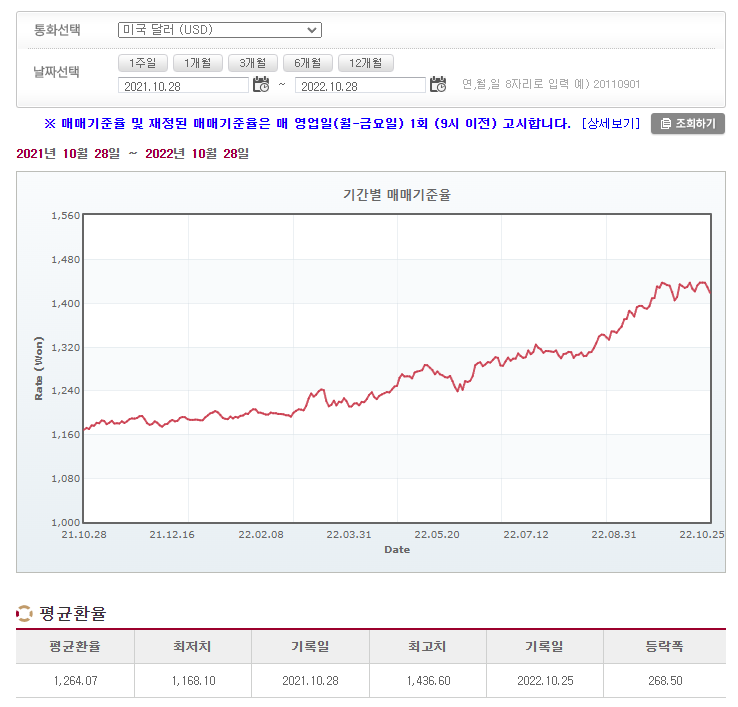
Task: Click the 등락폭 column header
Action: pyautogui.click(x=664, y=646)
